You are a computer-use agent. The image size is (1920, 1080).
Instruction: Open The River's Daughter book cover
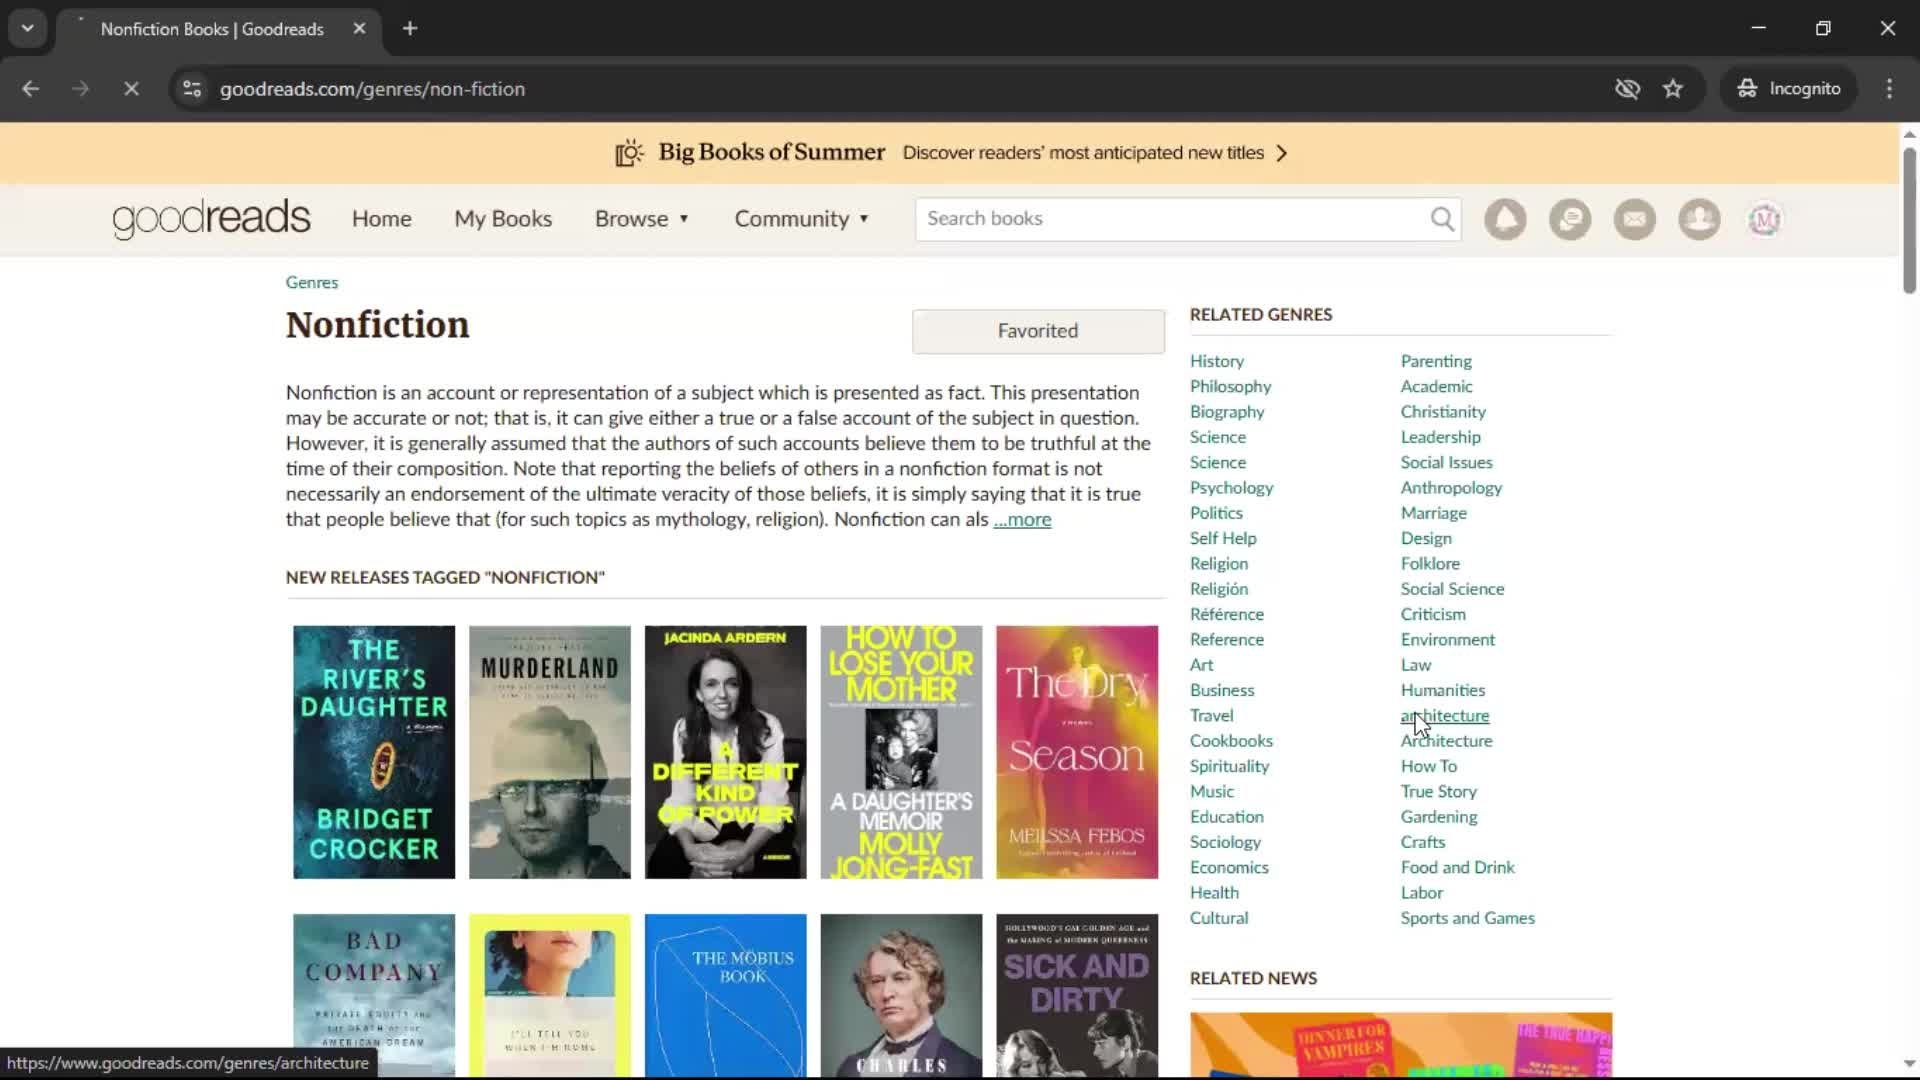coord(374,752)
